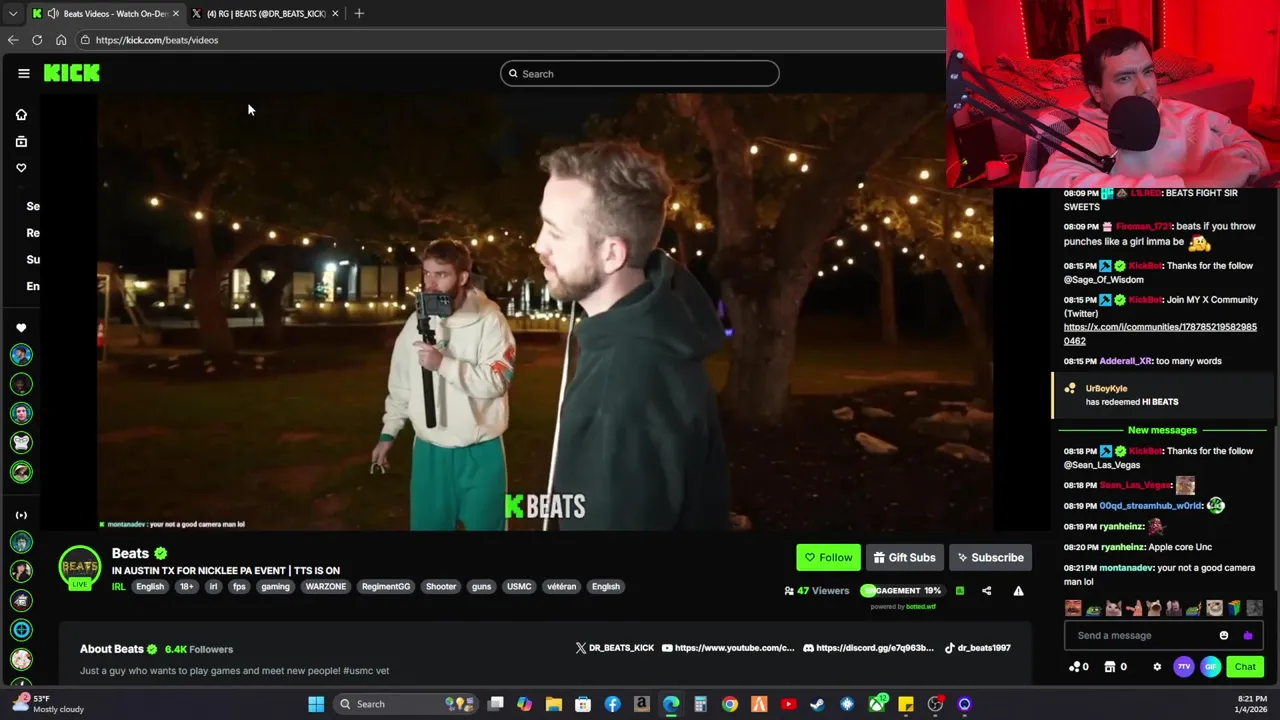The height and width of the screenshot is (720, 1280).
Task: Click username montanadev in chat
Action: click(x=1126, y=568)
